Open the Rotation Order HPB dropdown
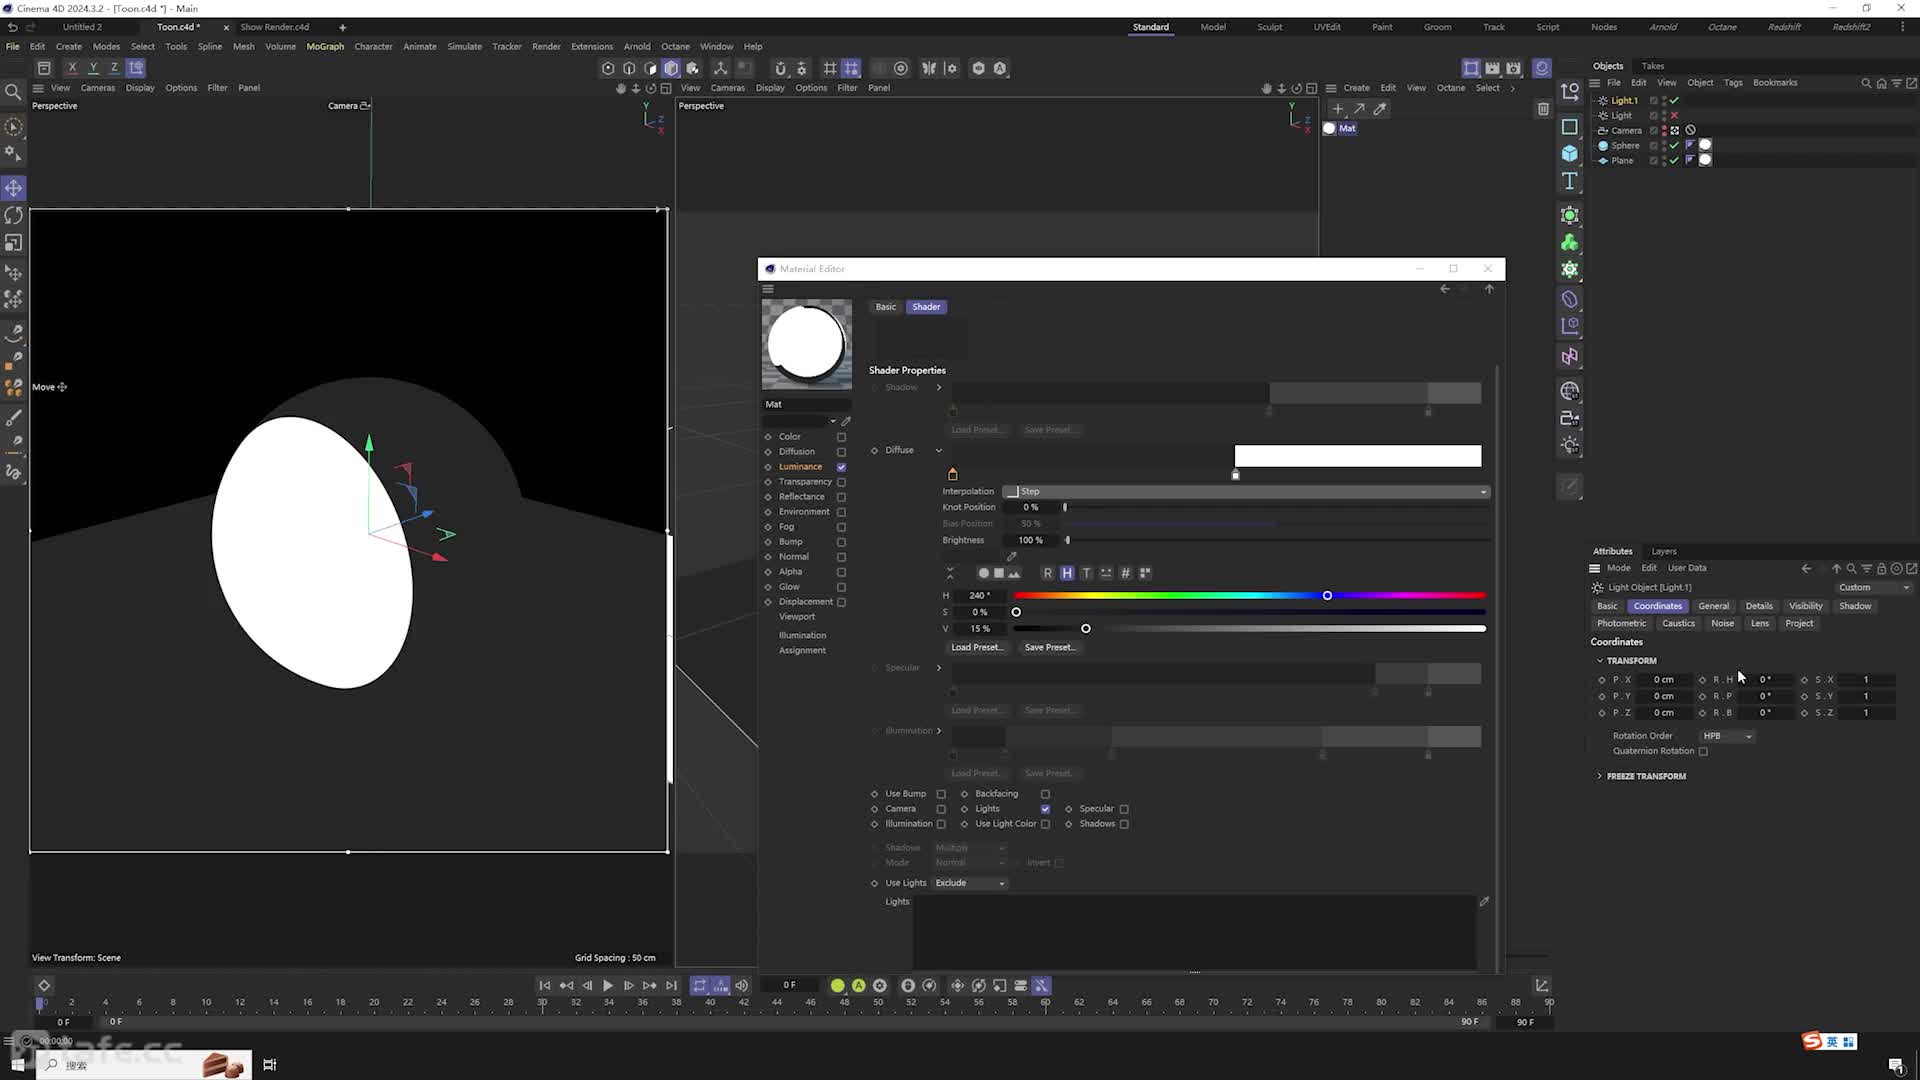The height and width of the screenshot is (1080, 1920). coord(1727,736)
